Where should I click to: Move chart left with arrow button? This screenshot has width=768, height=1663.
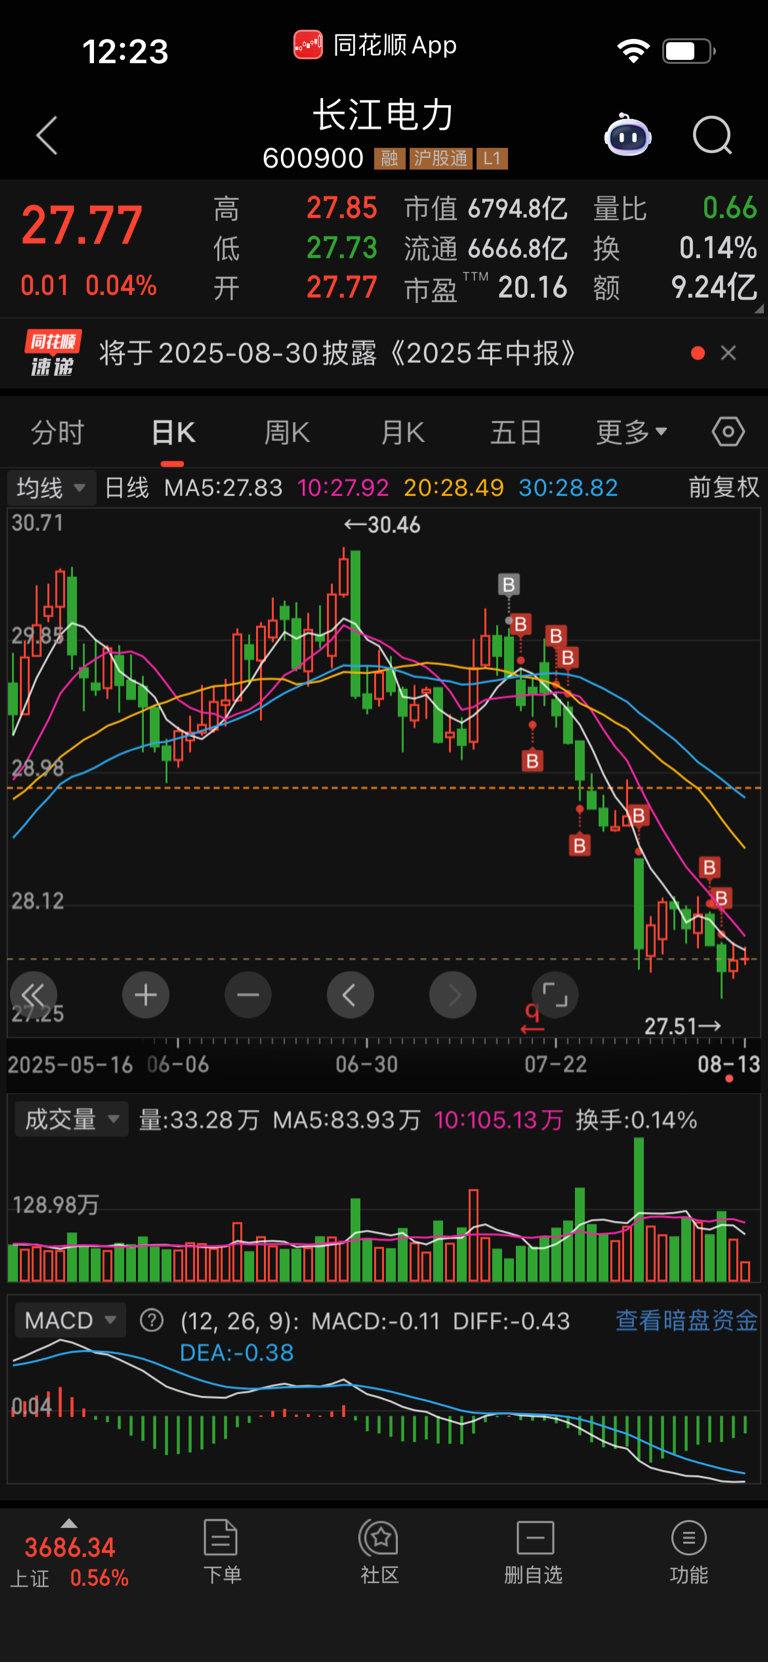[350, 995]
